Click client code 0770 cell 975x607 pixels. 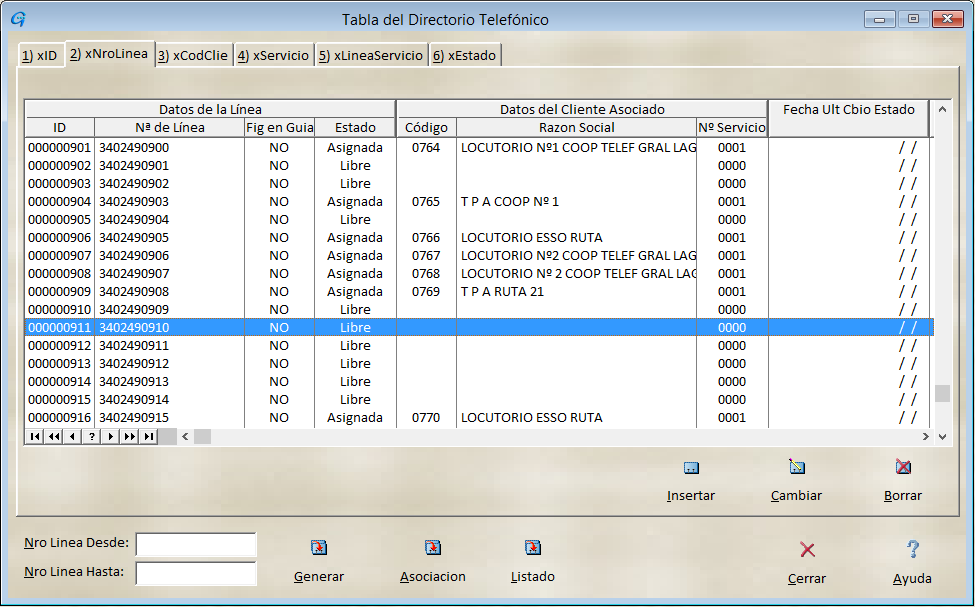pyautogui.click(x=426, y=418)
